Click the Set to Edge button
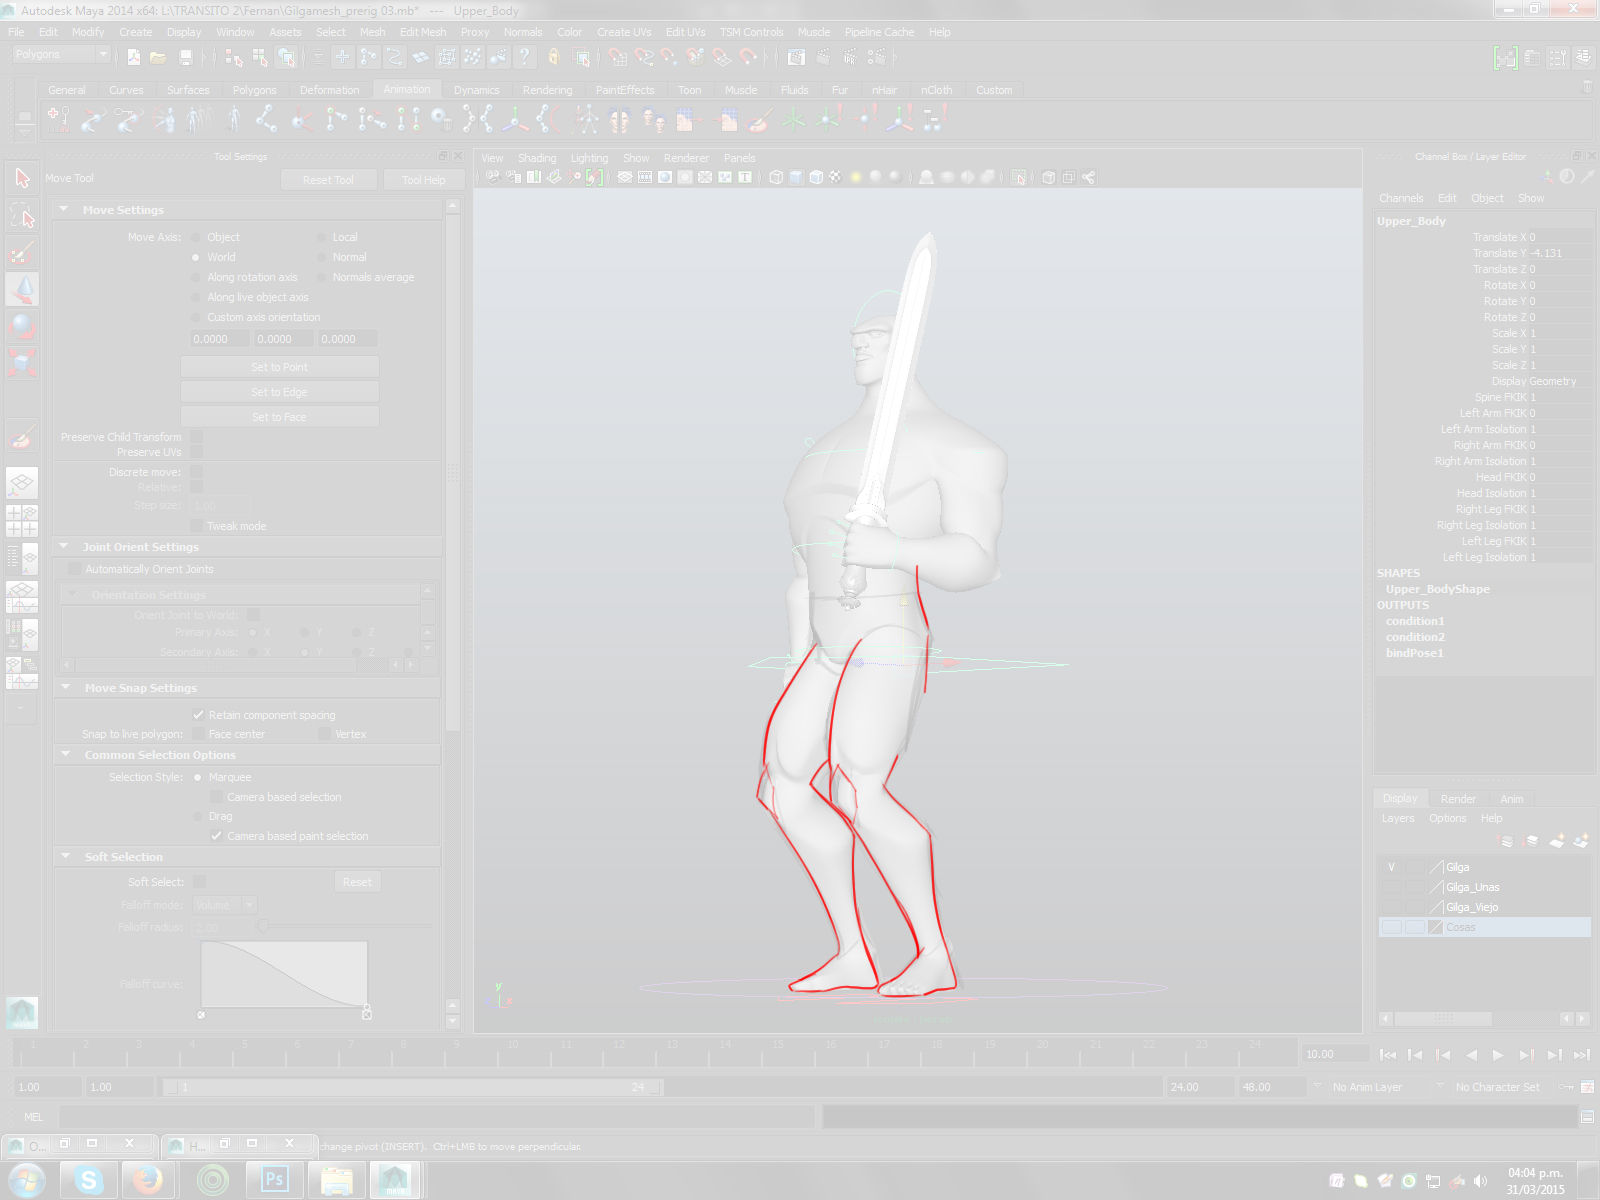1600x1200 pixels. coord(279,392)
